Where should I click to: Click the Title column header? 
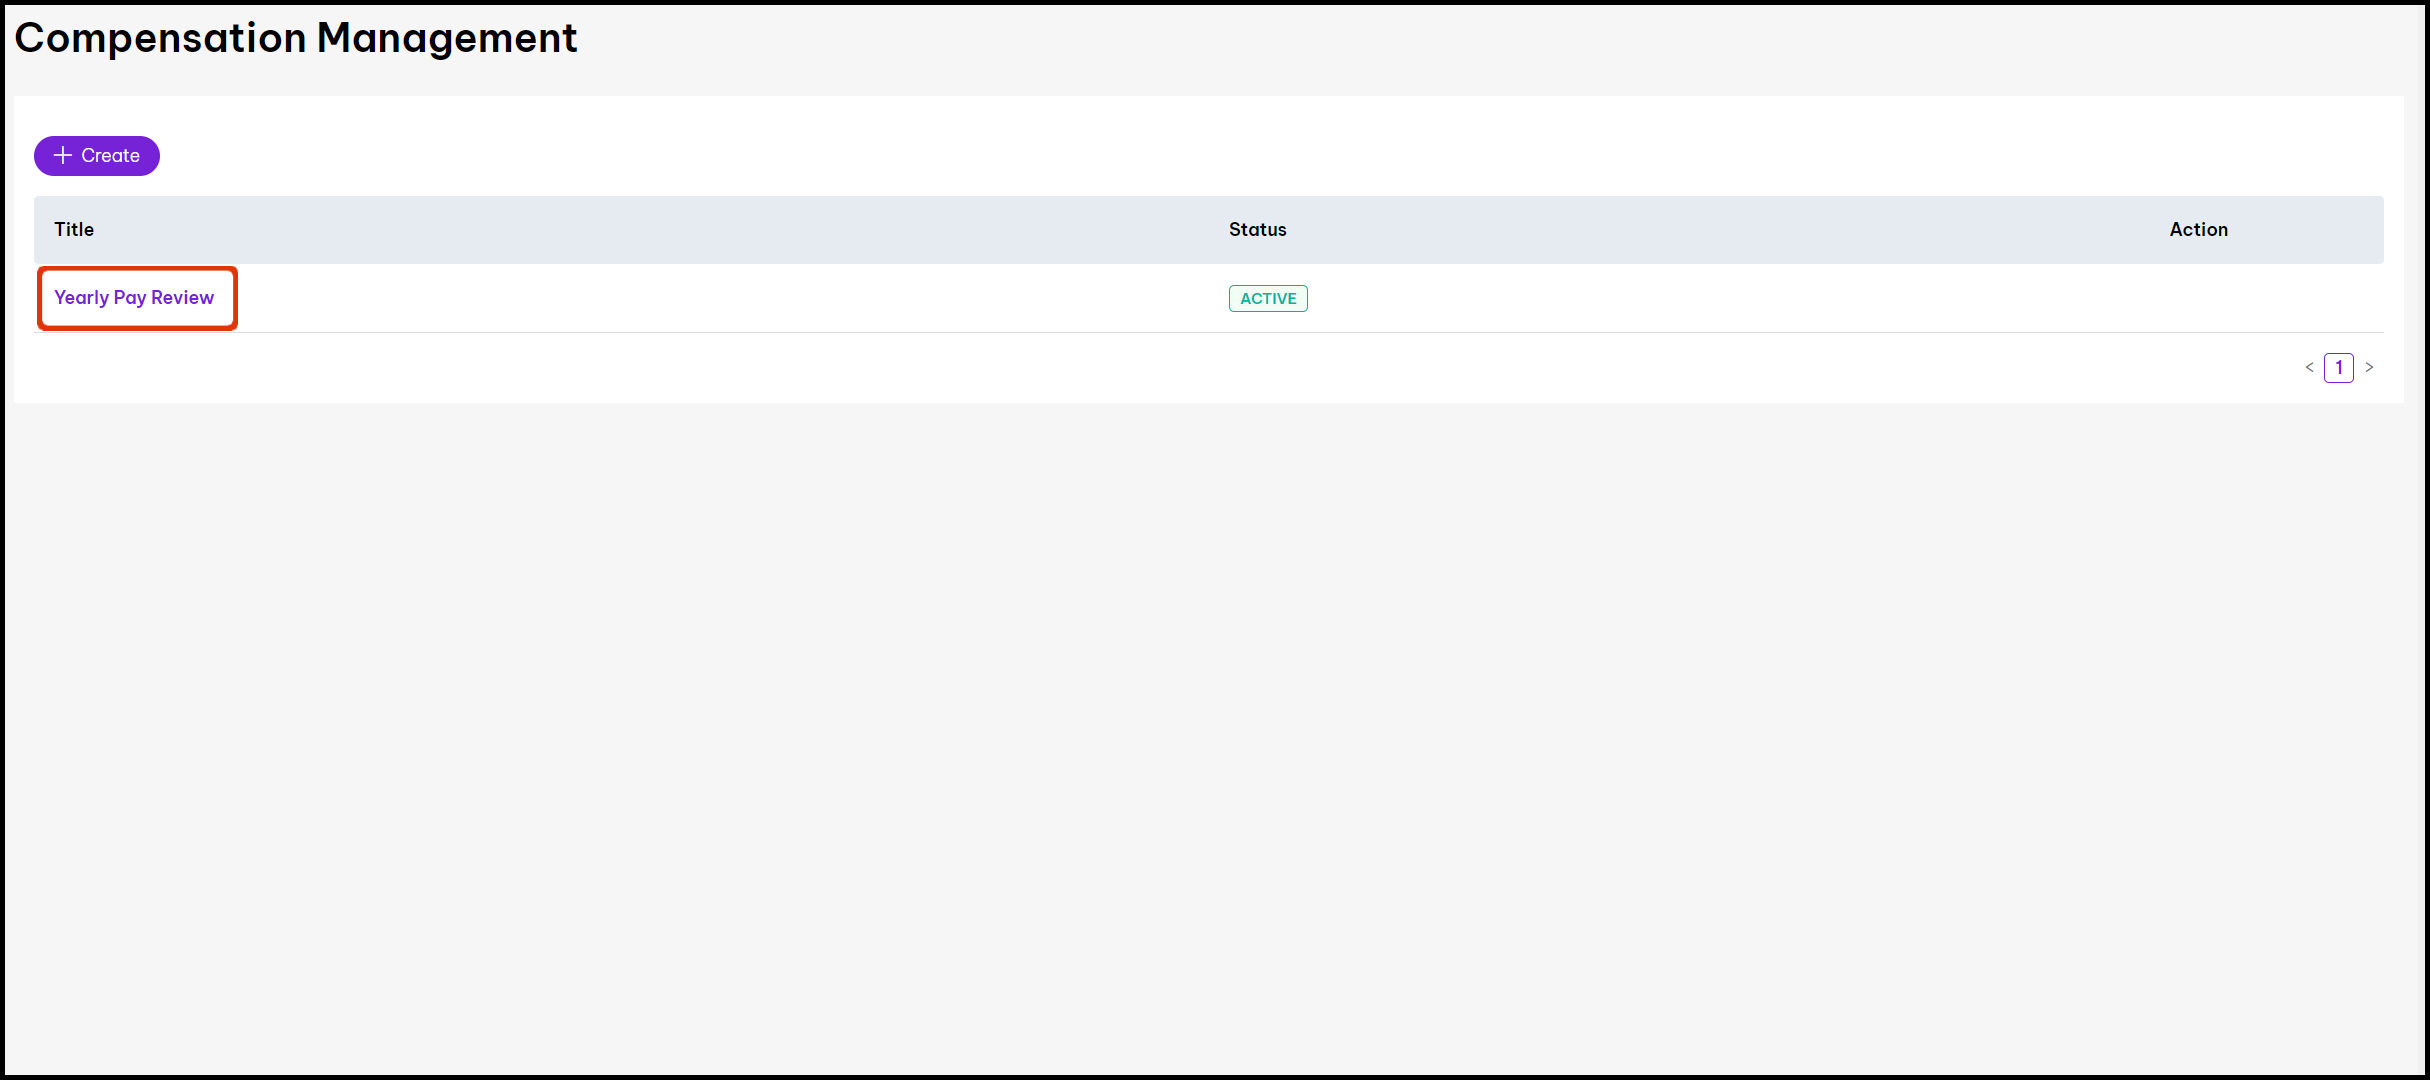point(74,230)
